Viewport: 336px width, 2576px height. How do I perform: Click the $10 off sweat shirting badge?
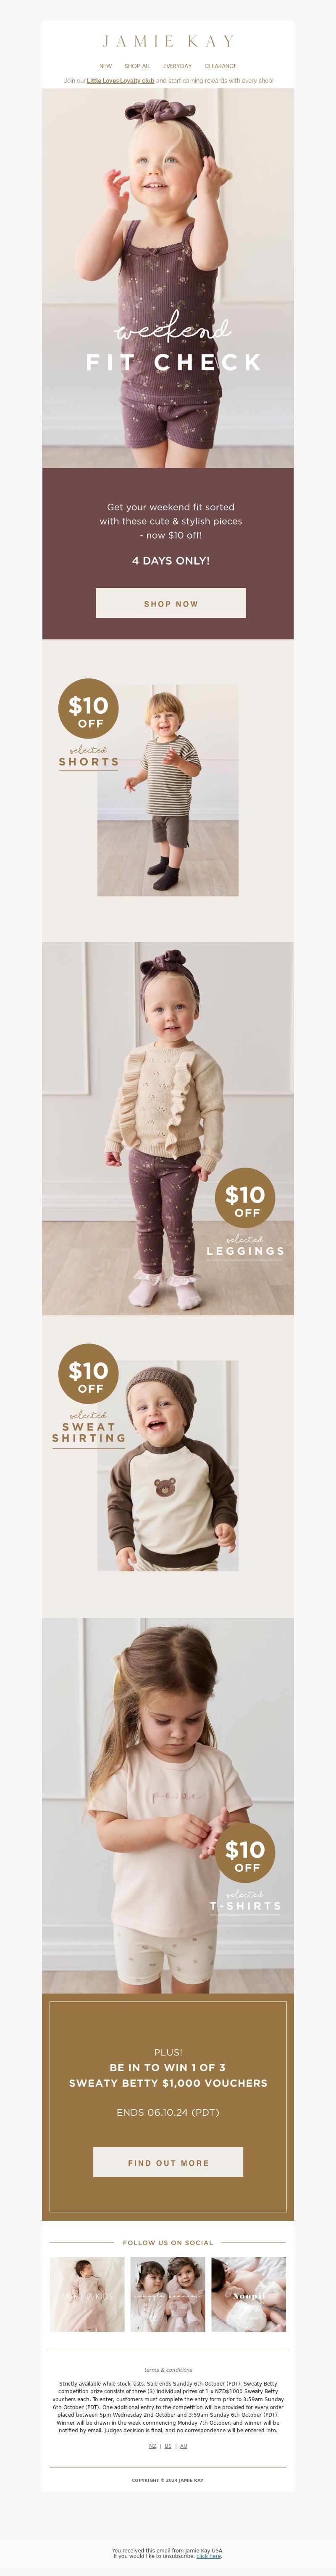[x=89, y=1375]
